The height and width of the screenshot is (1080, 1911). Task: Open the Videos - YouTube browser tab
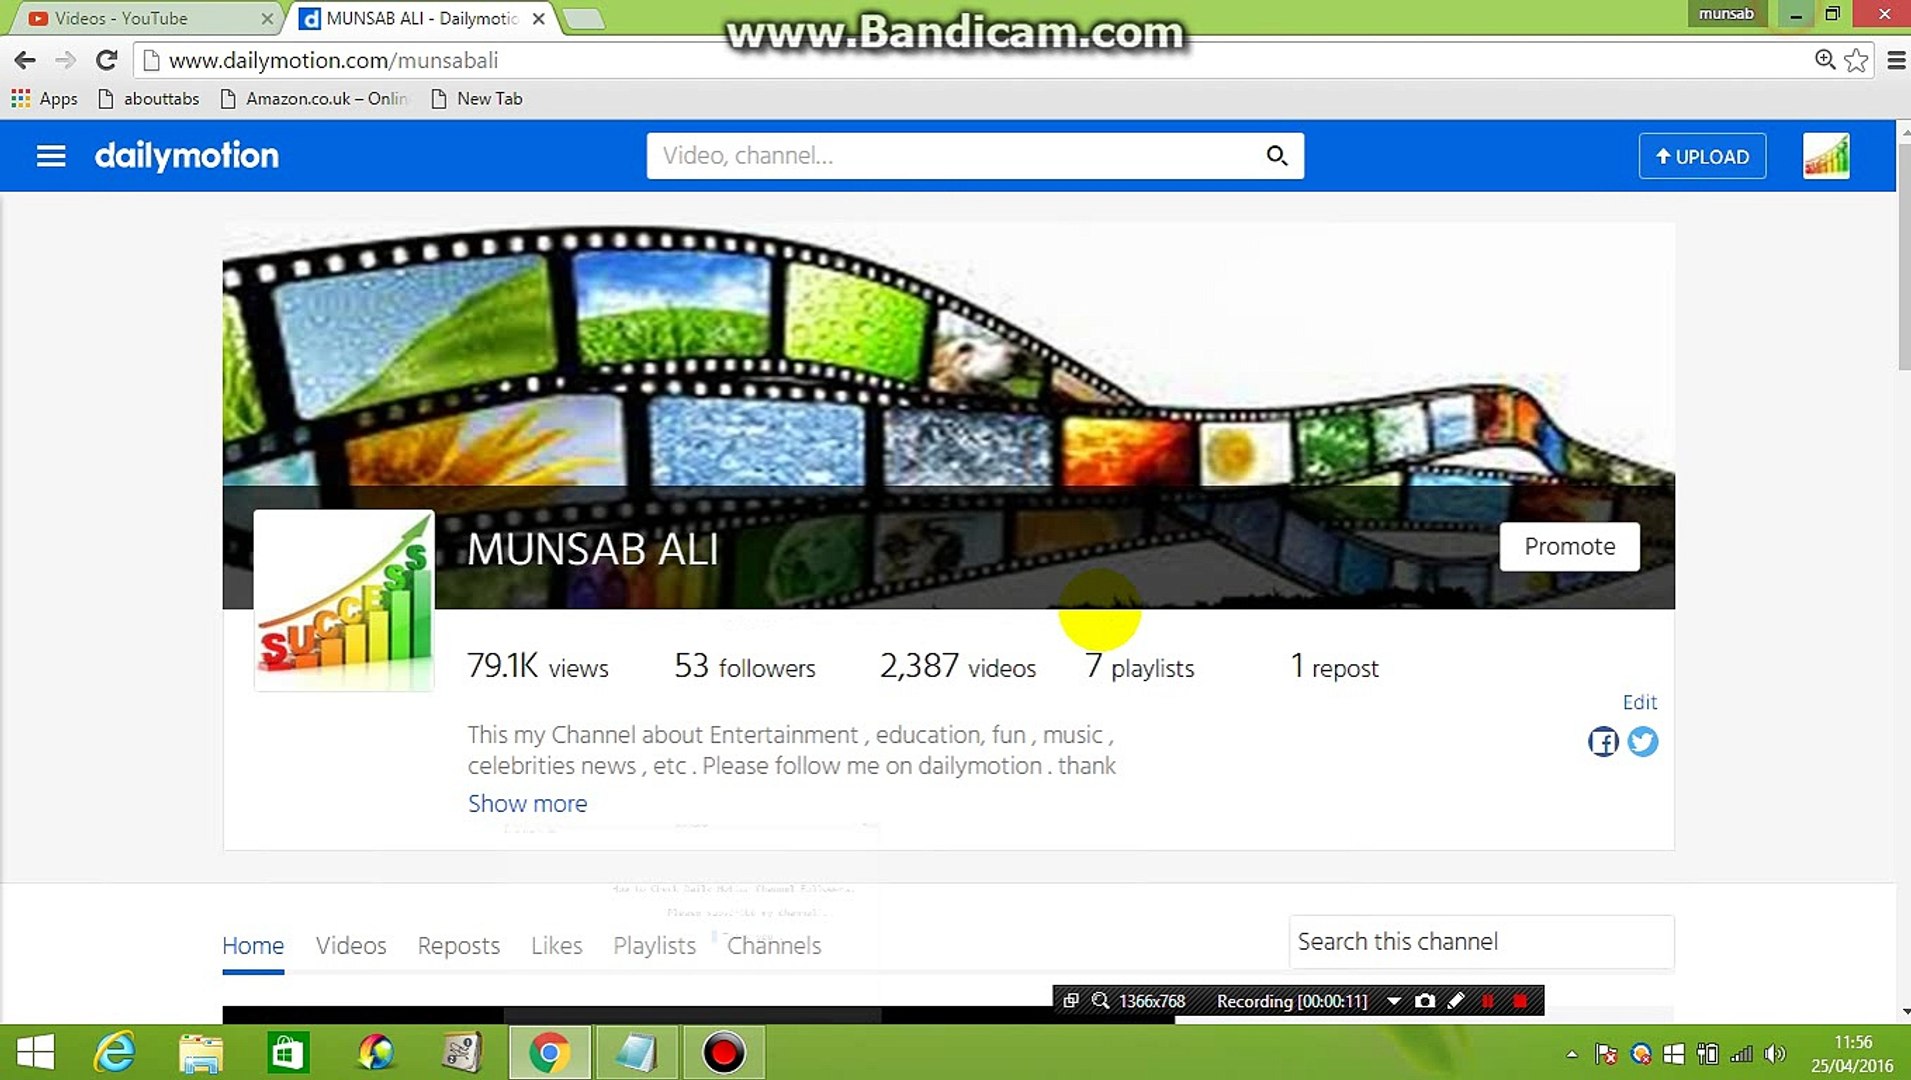120,18
